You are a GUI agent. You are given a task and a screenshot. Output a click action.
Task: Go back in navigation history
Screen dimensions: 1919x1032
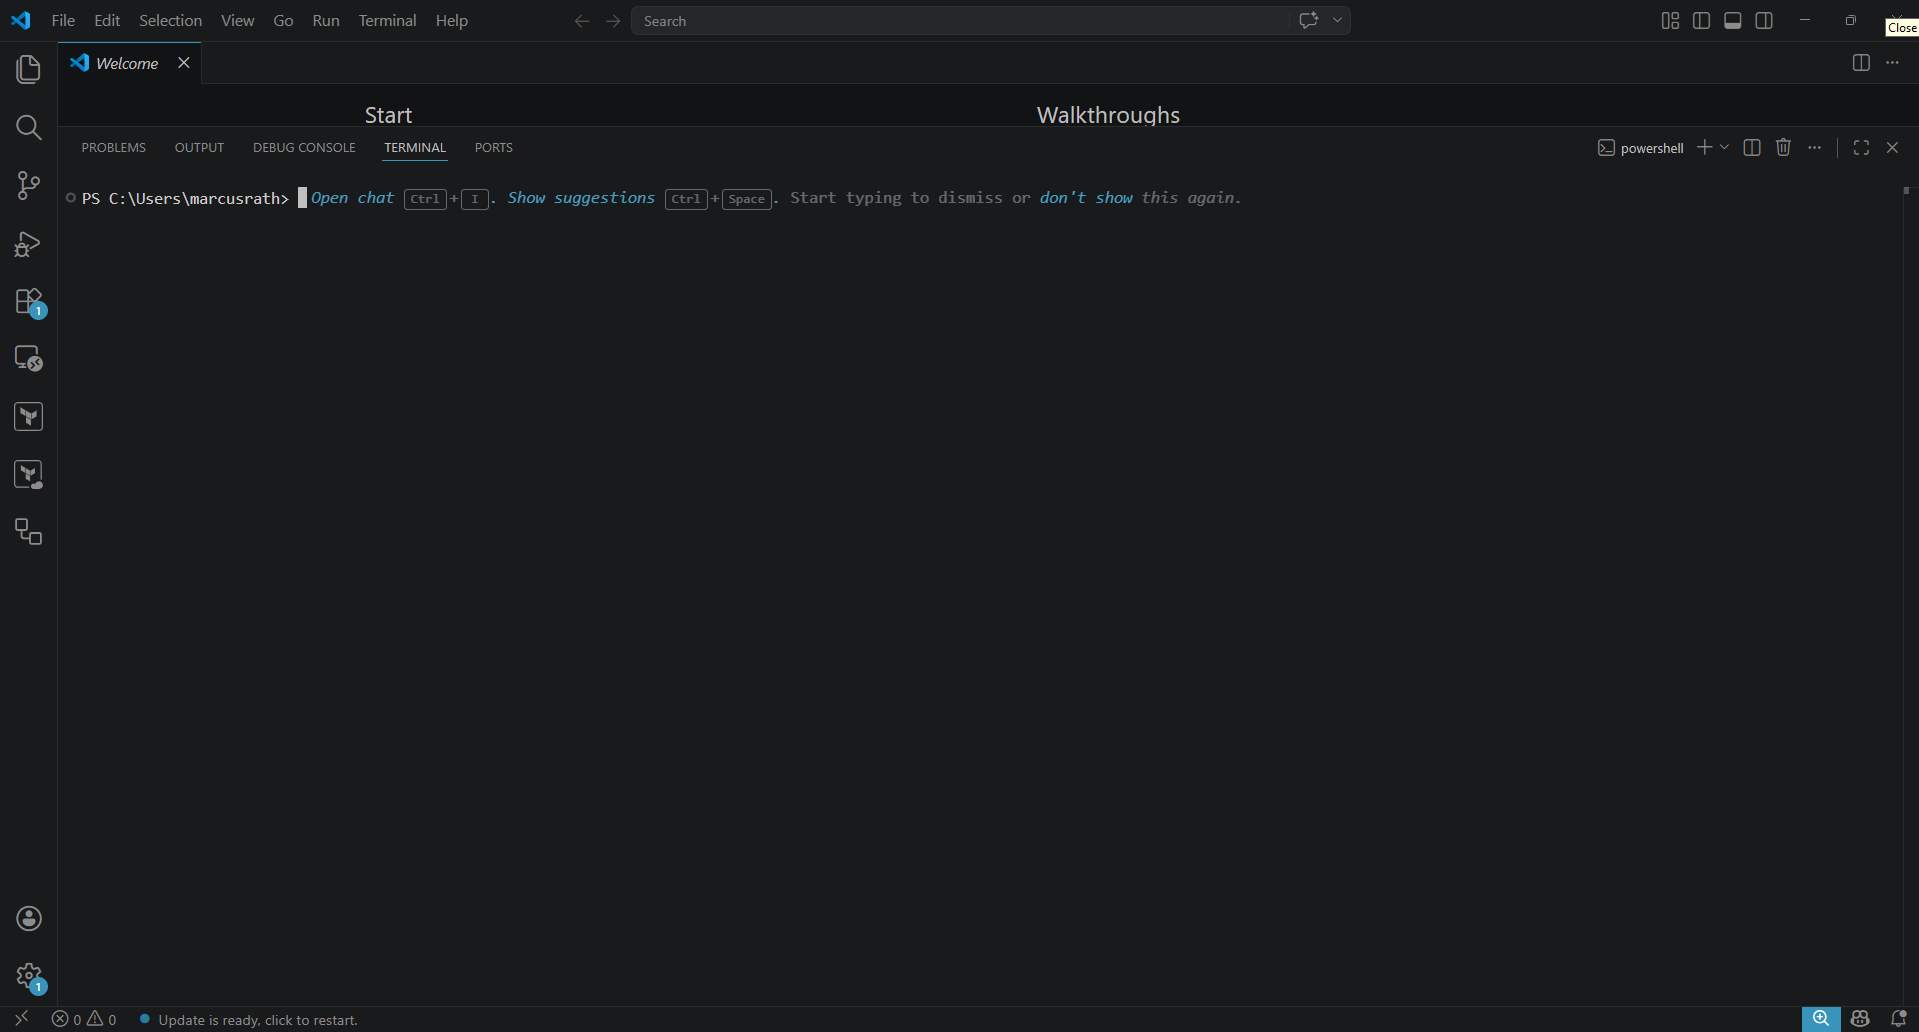coord(581,21)
